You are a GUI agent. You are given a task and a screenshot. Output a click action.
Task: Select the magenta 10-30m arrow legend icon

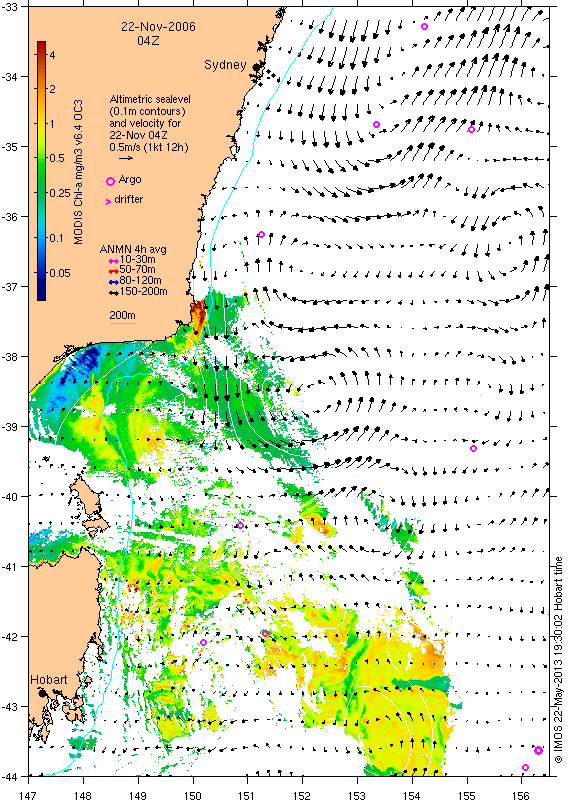point(114,261)
